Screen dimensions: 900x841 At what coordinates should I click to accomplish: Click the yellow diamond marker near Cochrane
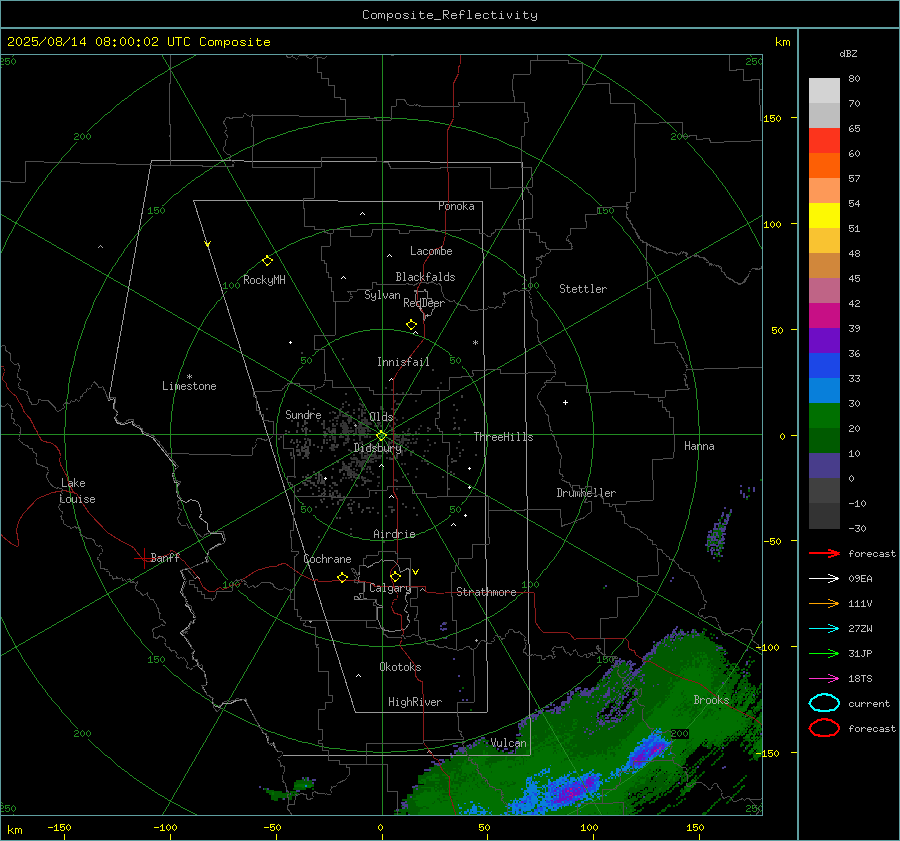tap(342, 577)
